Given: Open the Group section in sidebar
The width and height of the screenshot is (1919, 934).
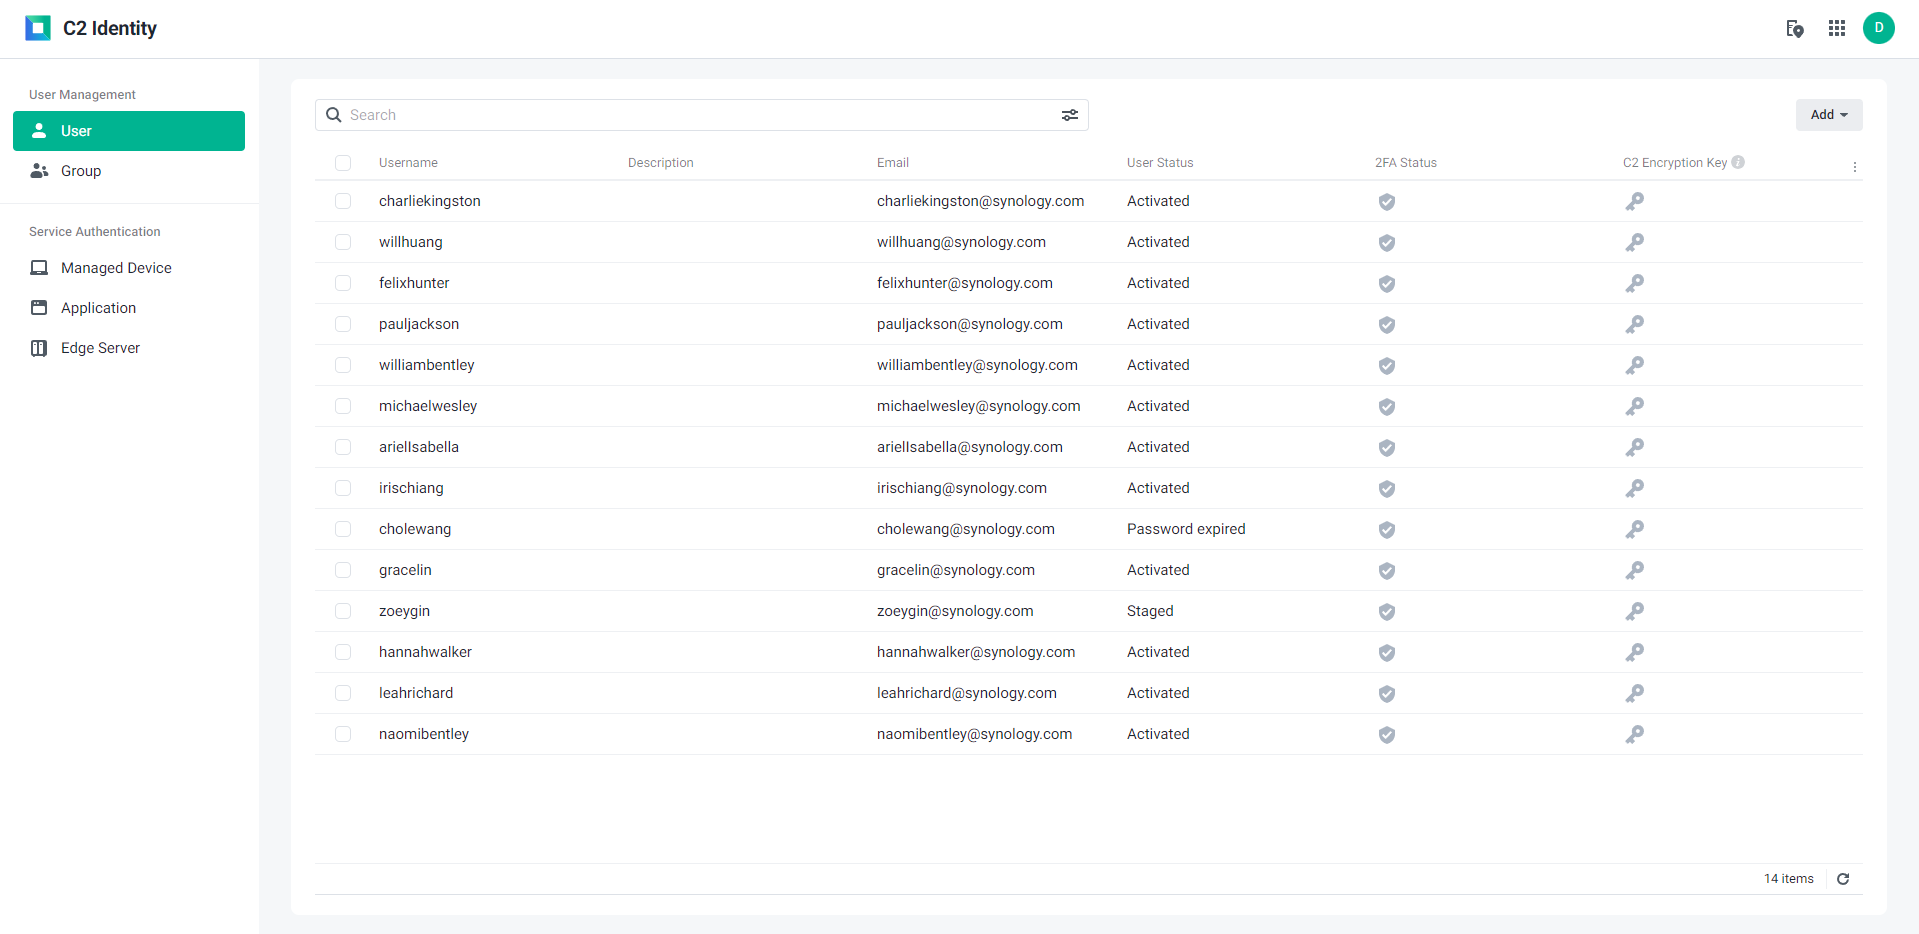Looking at the screenshot, I should pyautogui.click(x=129, y=171).
